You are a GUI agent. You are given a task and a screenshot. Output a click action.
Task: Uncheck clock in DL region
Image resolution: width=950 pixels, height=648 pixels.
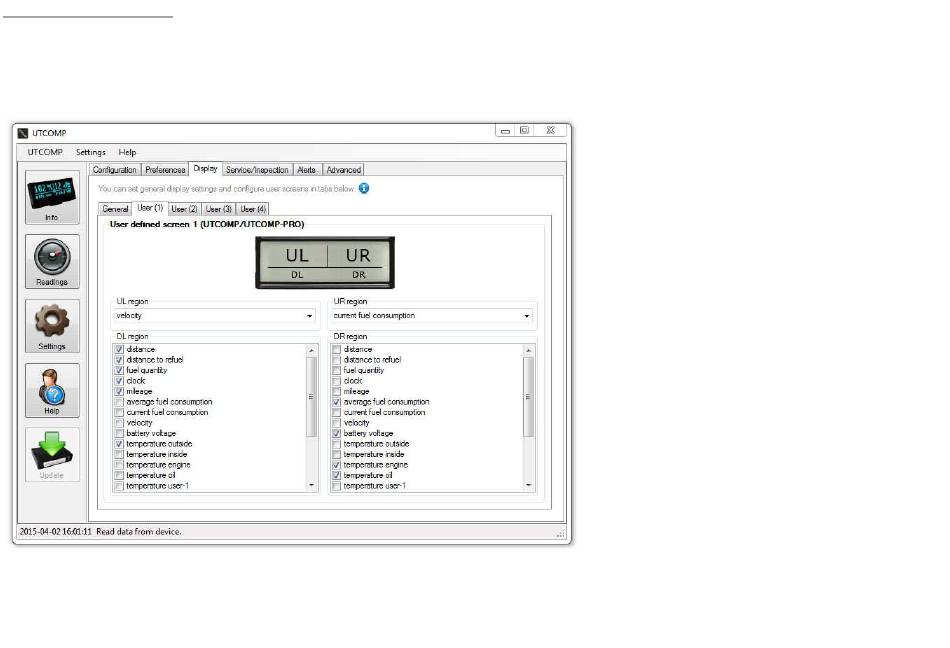point(119,381)
